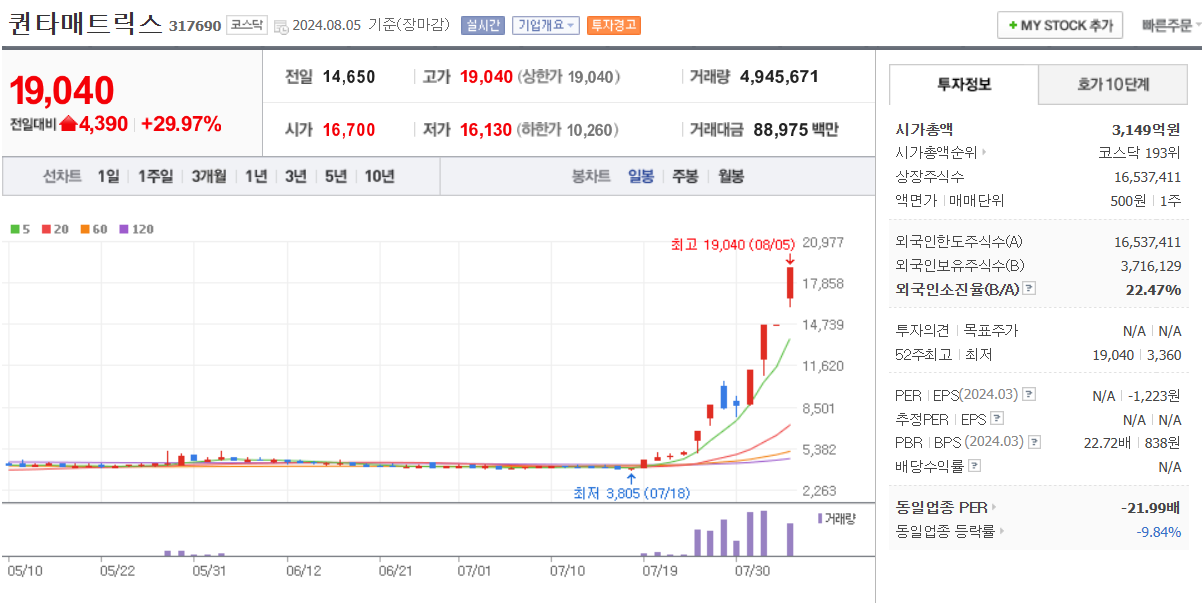Click the help icon next to PBR BPS
This screenshot has height=603, width=1204.
1034,442
